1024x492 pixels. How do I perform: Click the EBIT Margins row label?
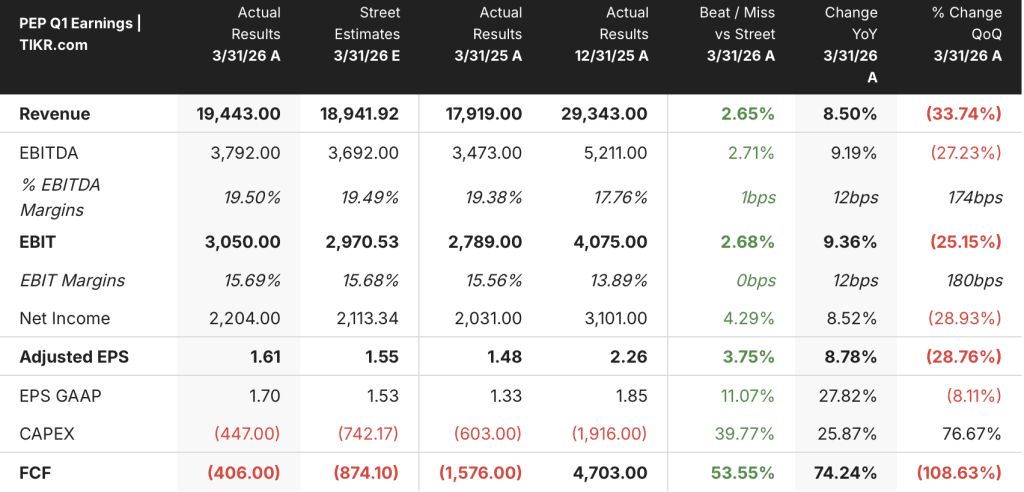pyautogui.click(x=72, y=280)
